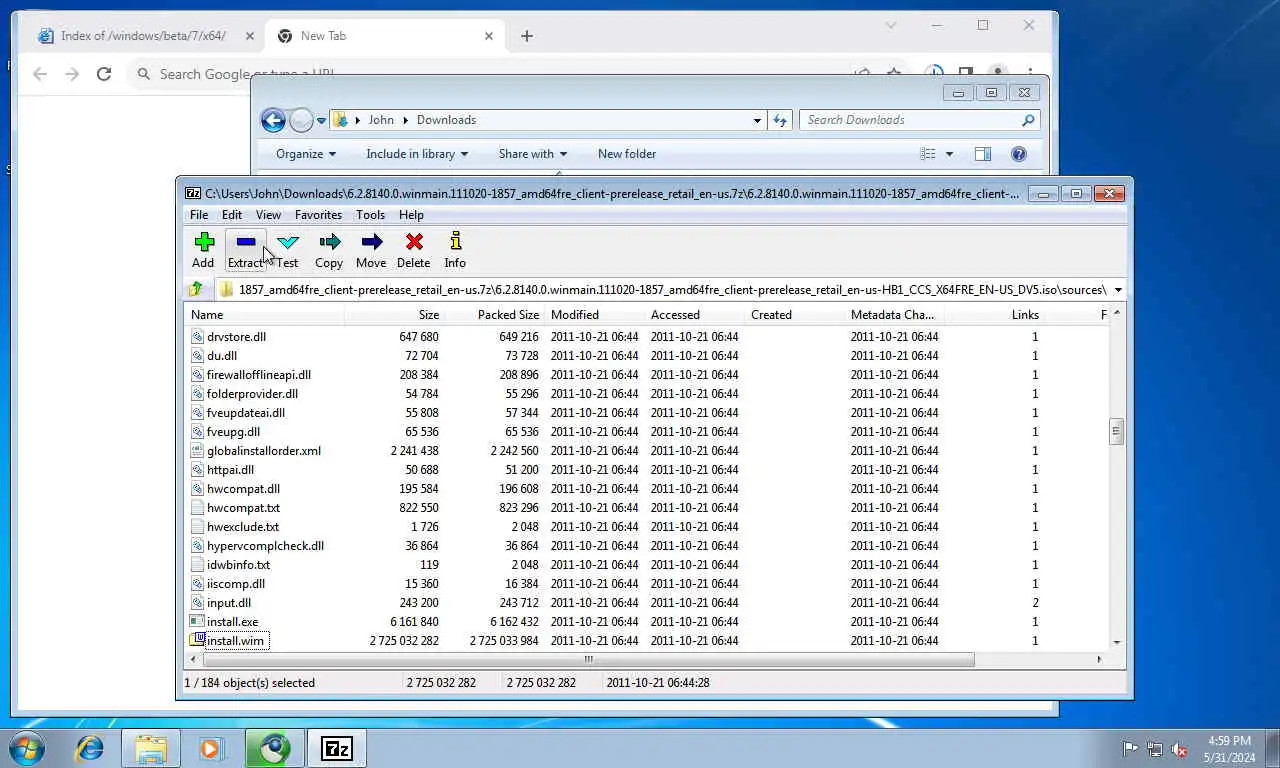Viewport: 1280px width, 768px height.
Task: Open the Include in library dropdown
Action: pos(417,154)
